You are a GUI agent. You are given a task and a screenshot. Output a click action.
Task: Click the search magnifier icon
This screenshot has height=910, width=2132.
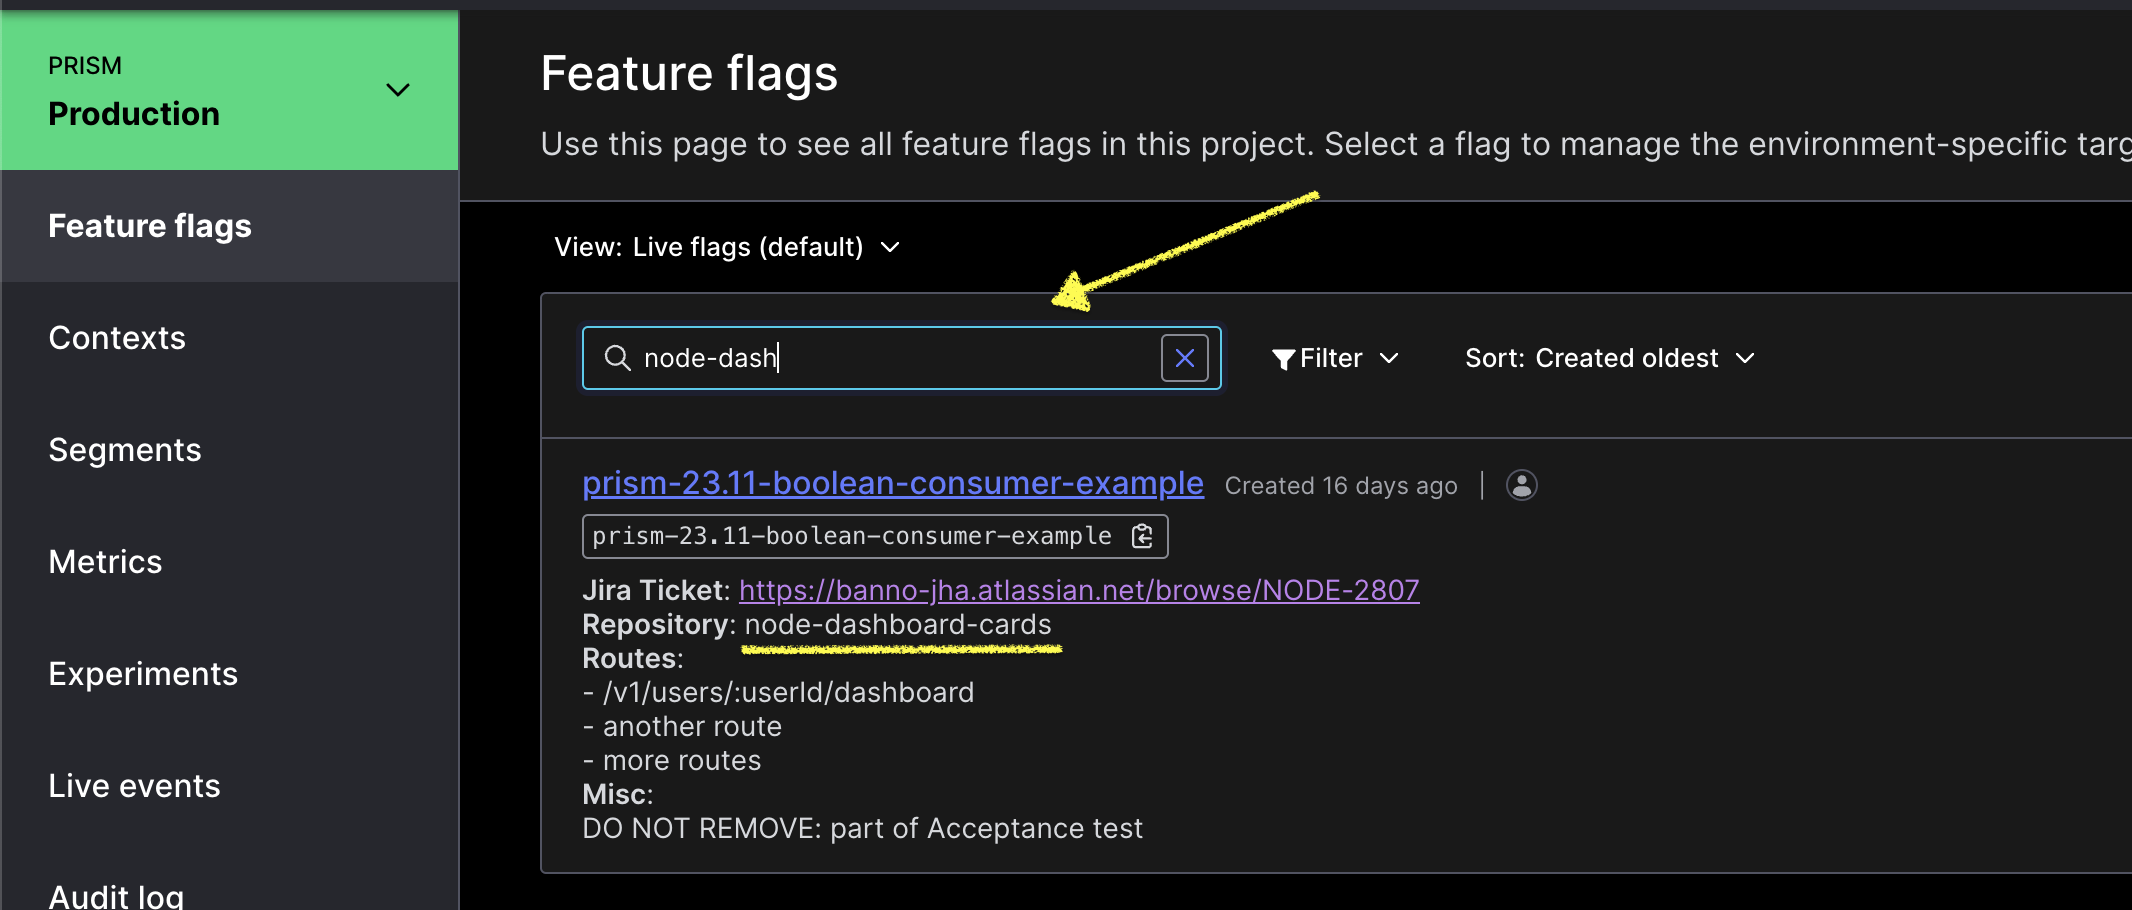[x=618, y=358]
